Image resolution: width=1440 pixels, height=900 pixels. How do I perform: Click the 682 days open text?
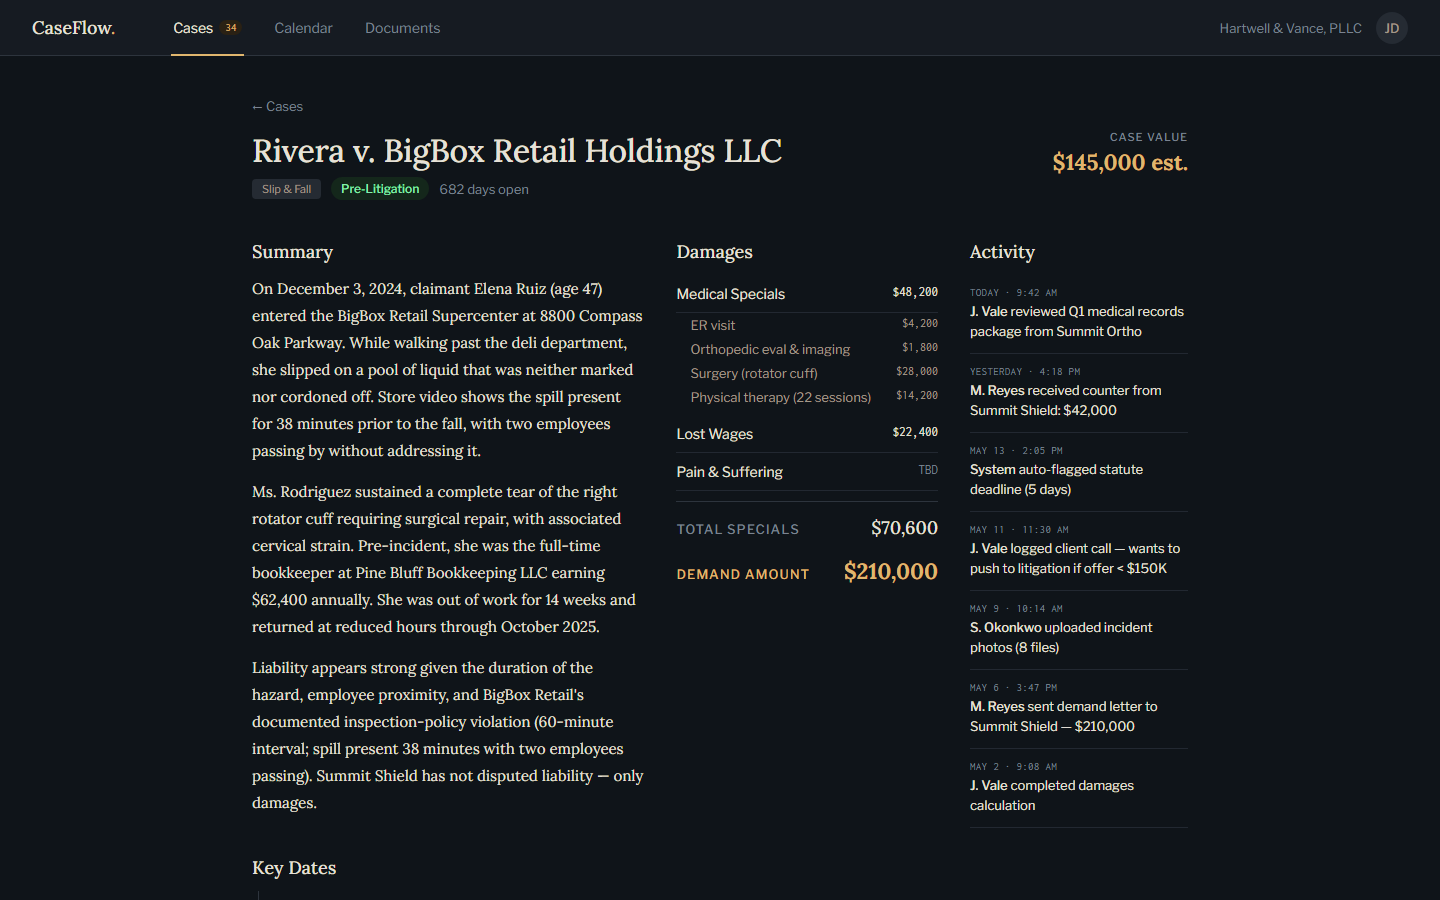coord(484,189)
